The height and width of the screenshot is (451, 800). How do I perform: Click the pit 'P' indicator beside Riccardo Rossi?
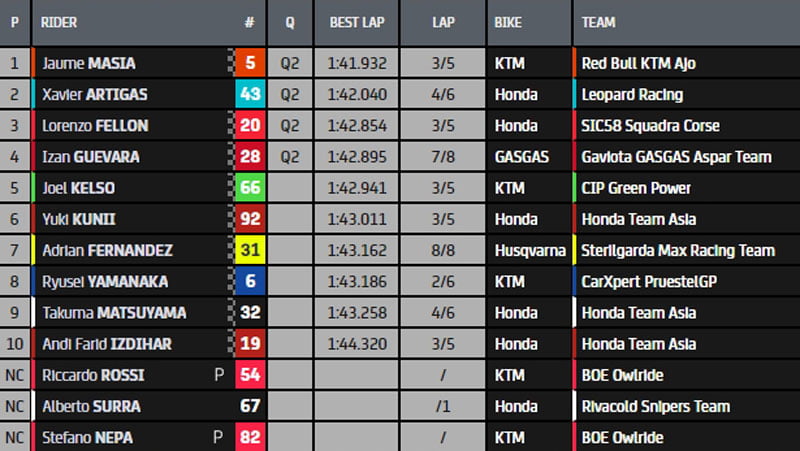[219, 375]
